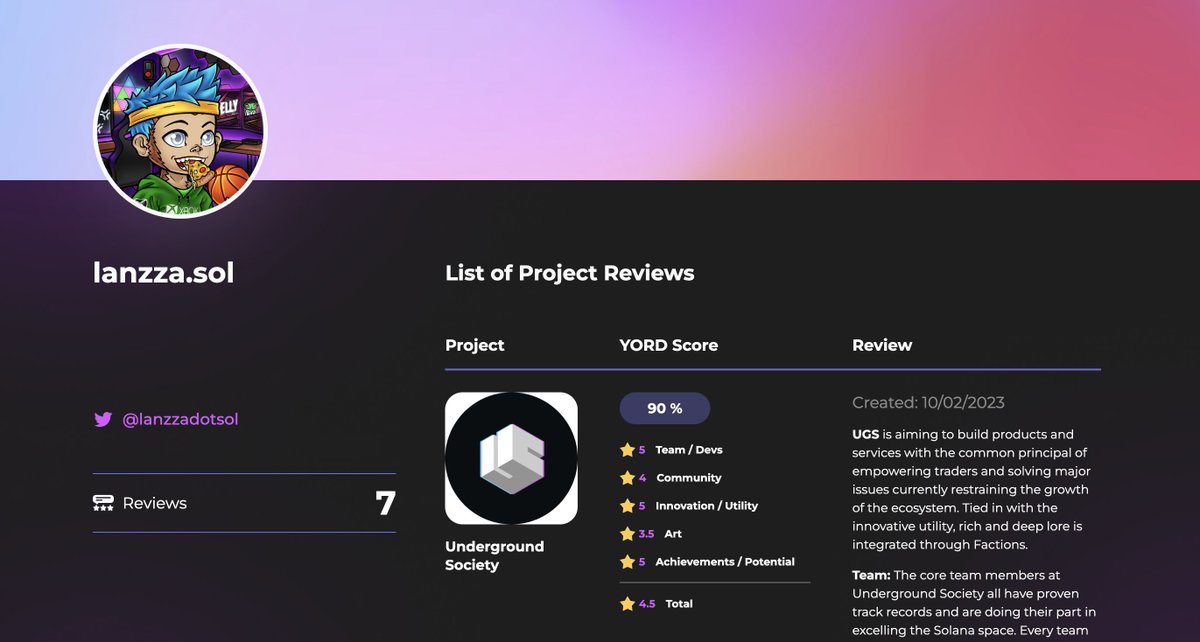Click the Innovation / Utility rating label
This screenshot has height=642, width=1200.
707,506
